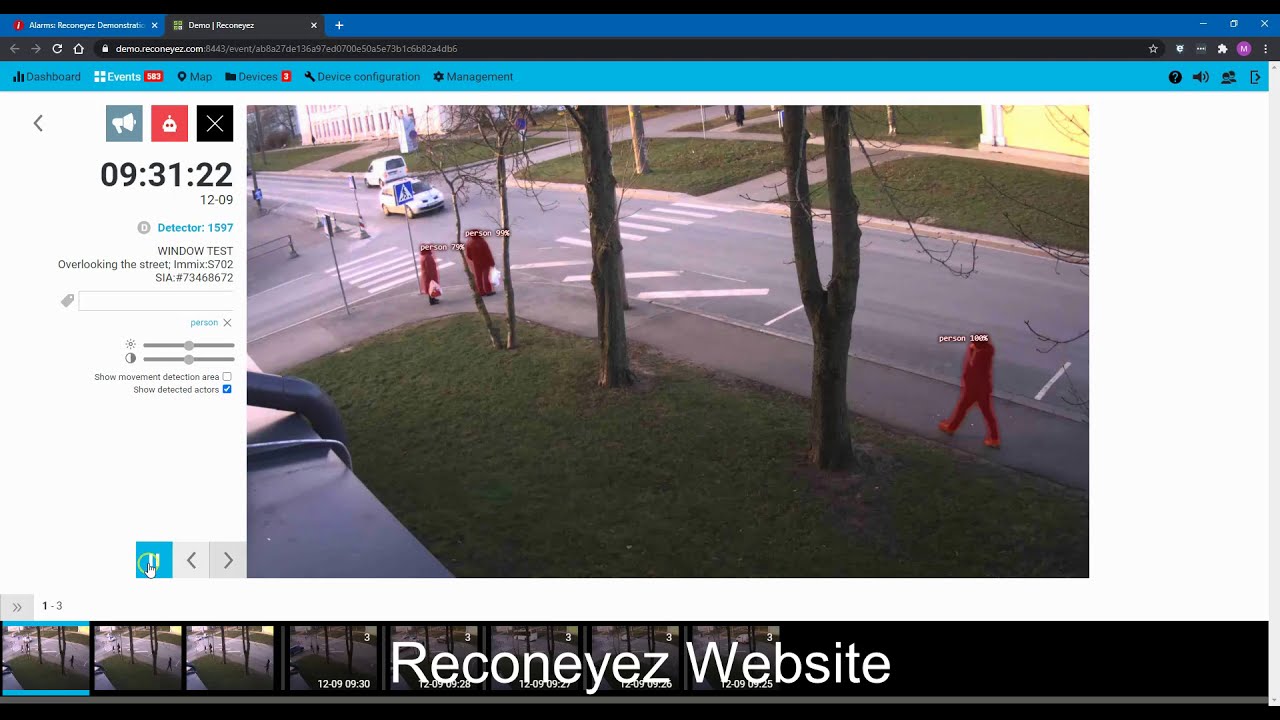Open the Map page
This screenshot has height=720, width=1280.
[194, 77]
